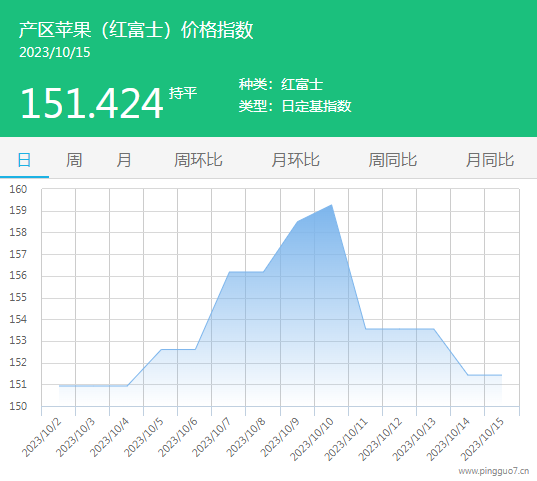The height and width of the screenshot is (481, 537).
Task: Click the 种类：红富士 label
Action: coord(281,84)
